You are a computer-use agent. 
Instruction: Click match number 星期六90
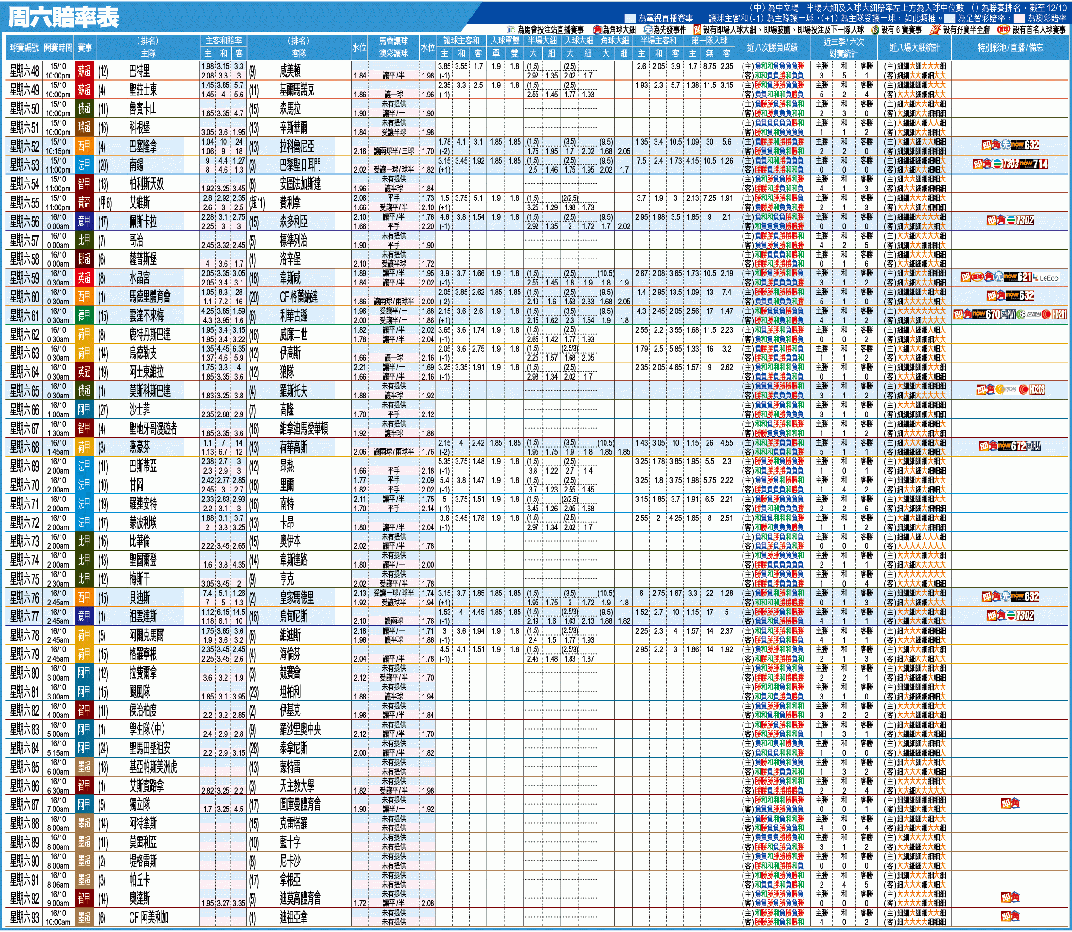25,860
